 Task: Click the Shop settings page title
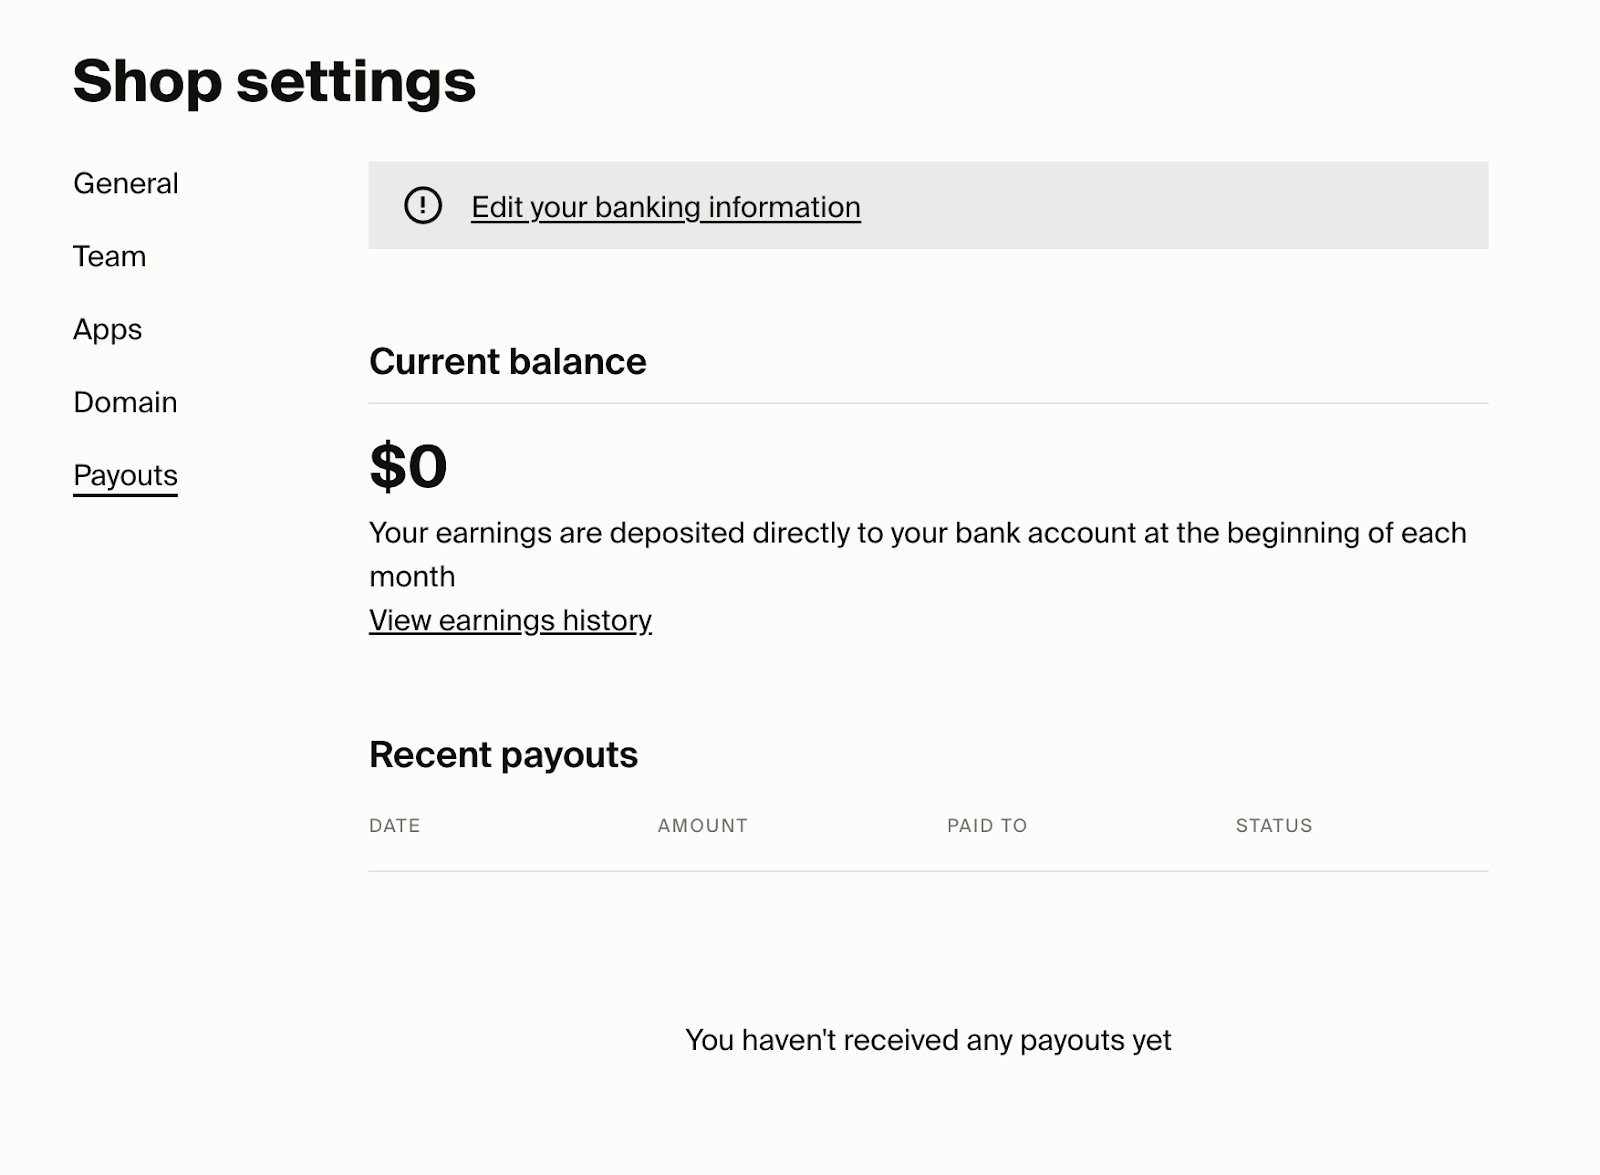click(x=274, y=81)
